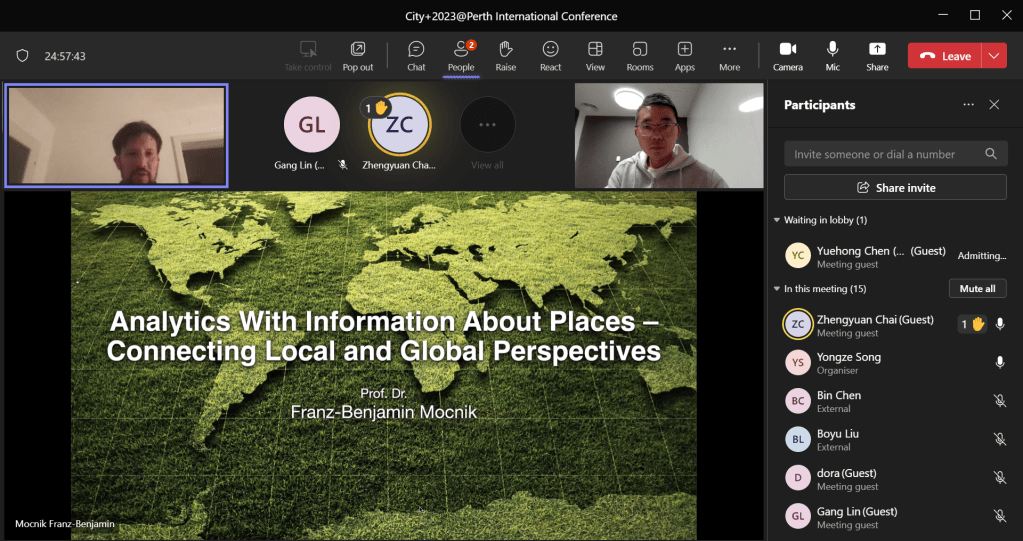Open breakout Rooms
The width and height of the screenshot is (1023, 541).
640,56
